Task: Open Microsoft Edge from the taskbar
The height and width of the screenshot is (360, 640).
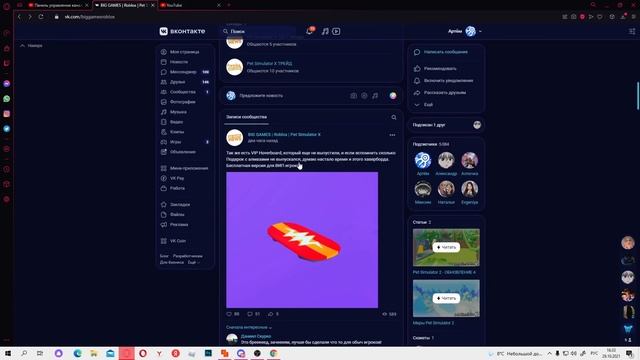Action: 78,353
